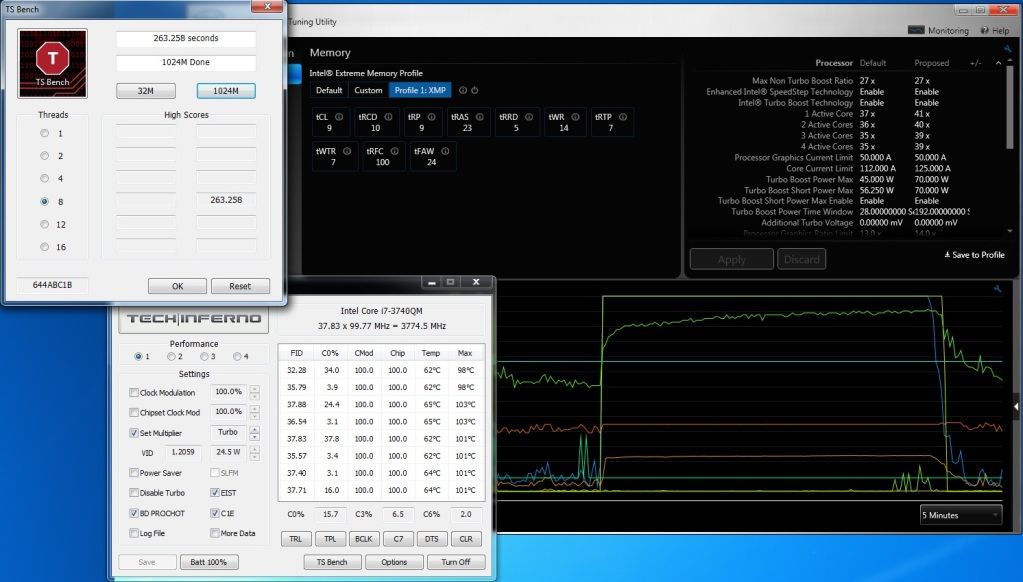Image resolution: width=1023 pixels, height=582 pixels.
Task: Enable the Chipset Clock Mod checkbox
Action: (134, 412)
